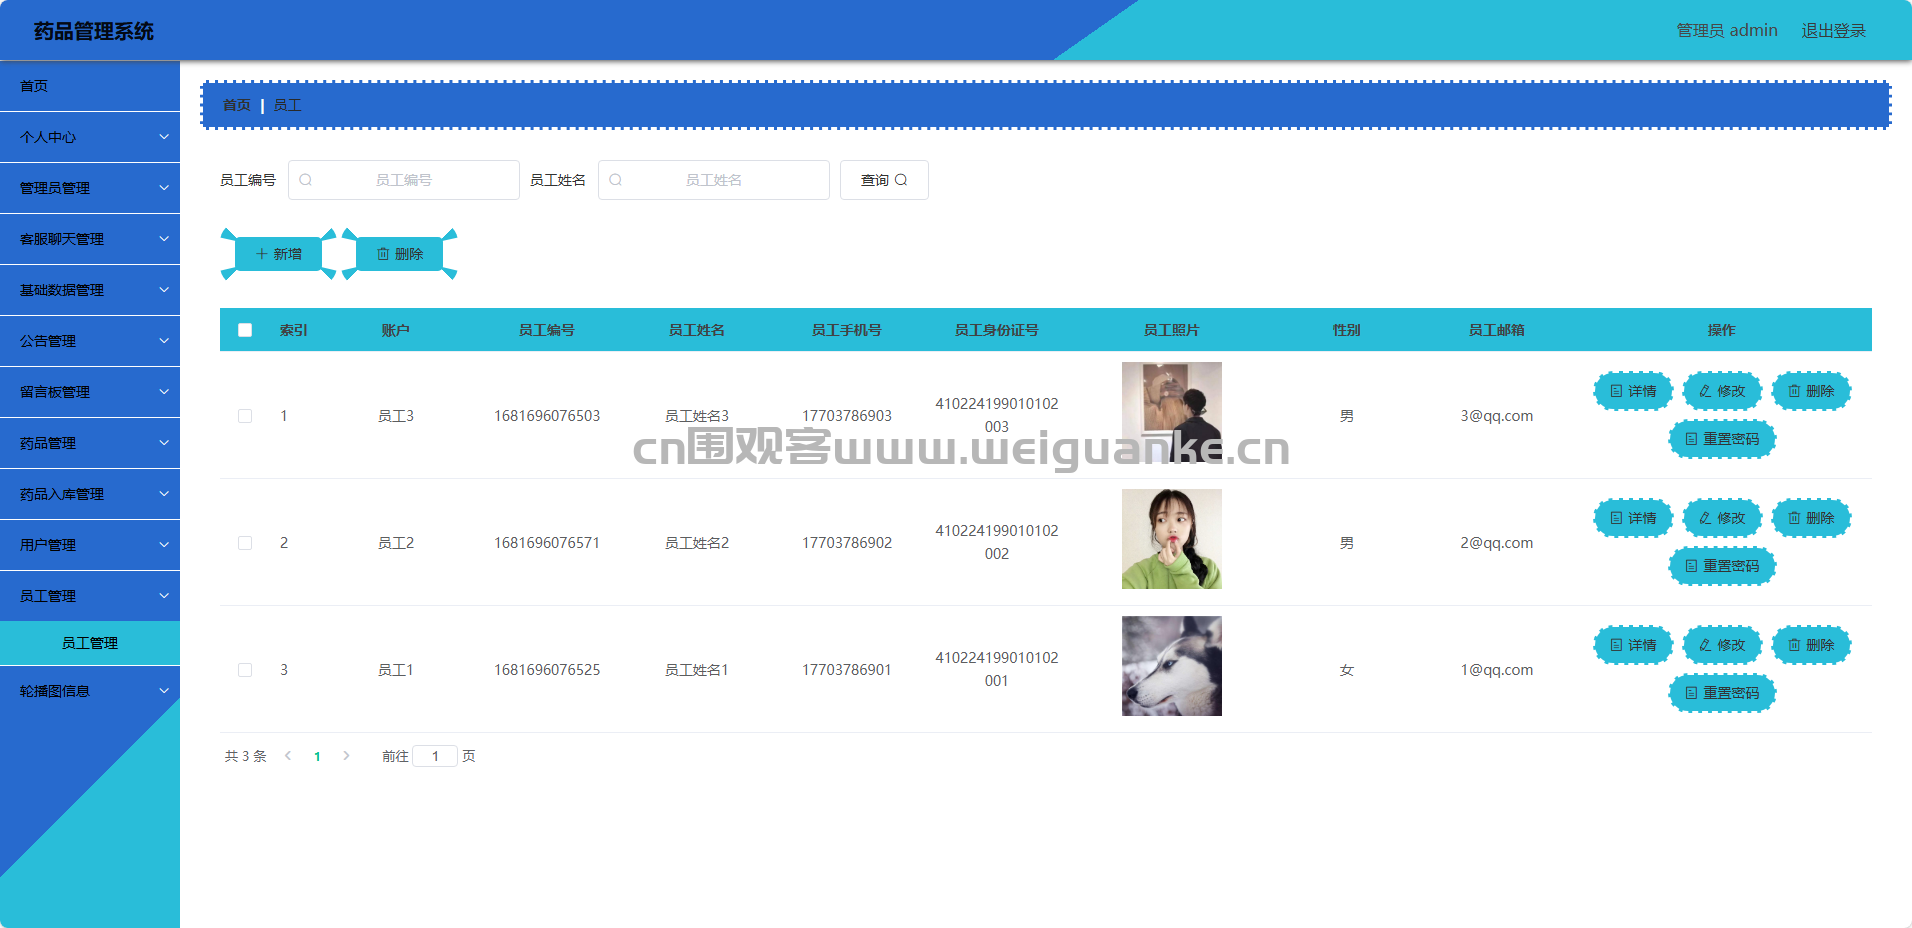Image resolution: width=1912 pixels, height=928 pixels.
Task: Click the 员工编号 column header
Action: [x=547, y=330]
